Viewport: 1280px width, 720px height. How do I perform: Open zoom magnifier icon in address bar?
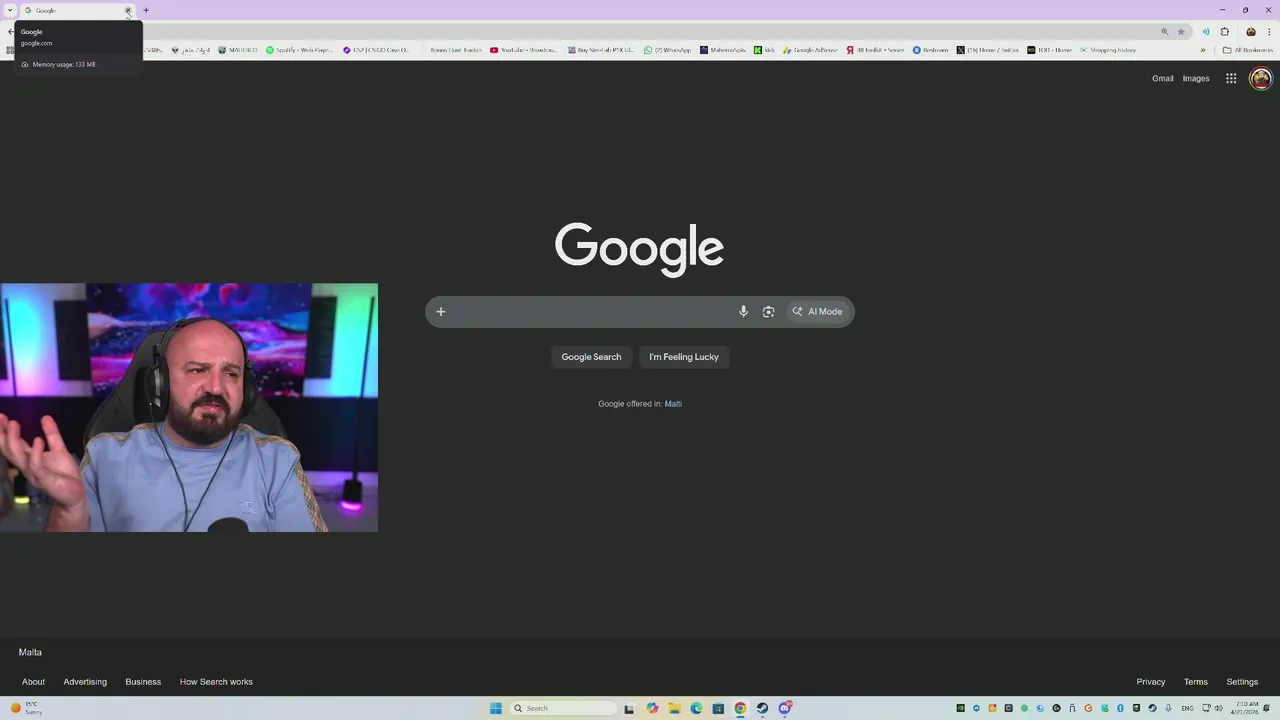1164,32
